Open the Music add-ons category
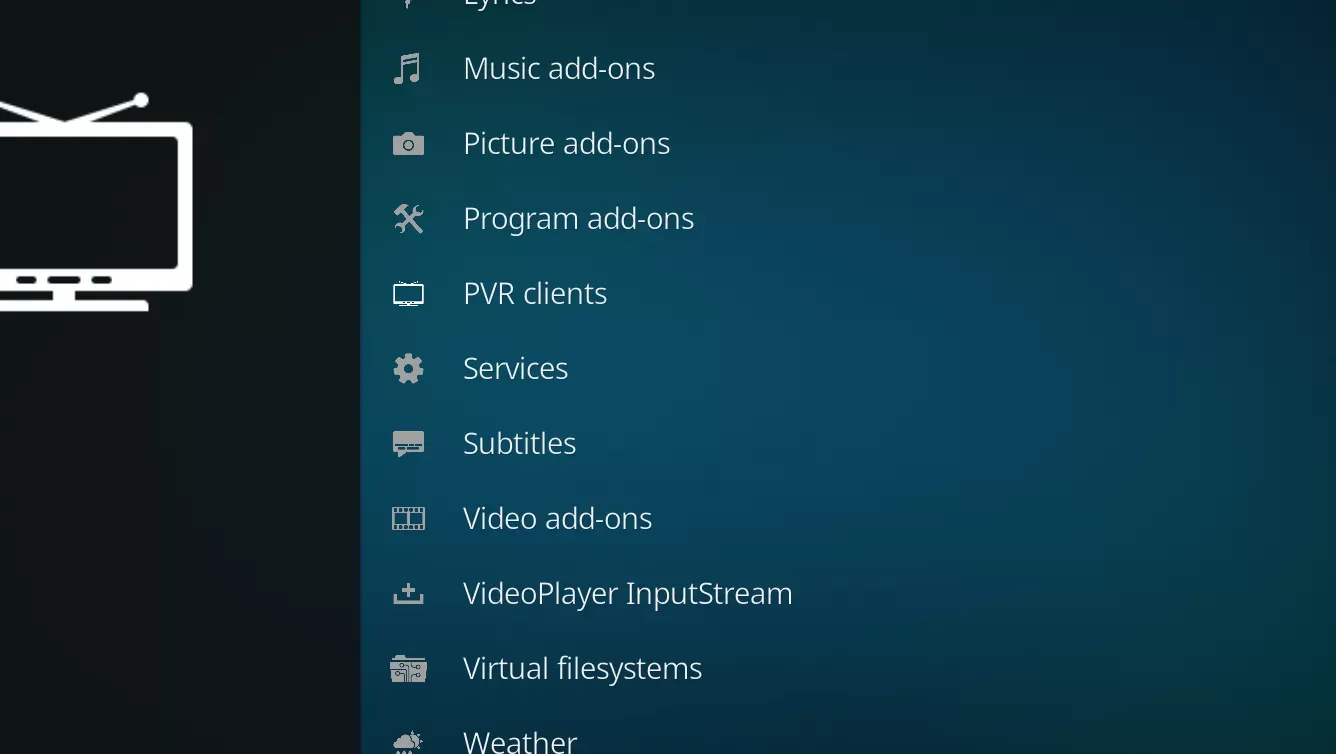Screen dimensions: 1336x754 click(x=559, y=68)
